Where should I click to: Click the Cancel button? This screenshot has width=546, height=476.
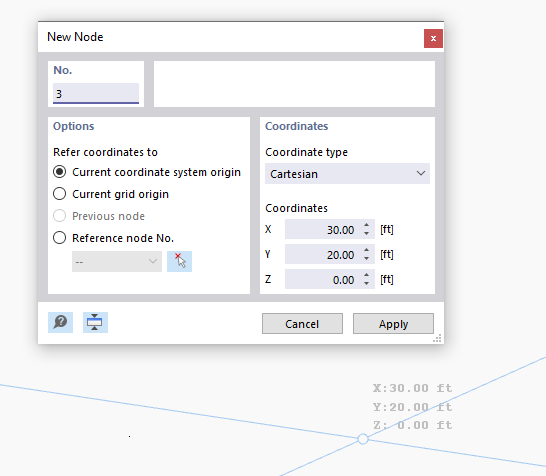pyautogui.click(x=302, y=323)
